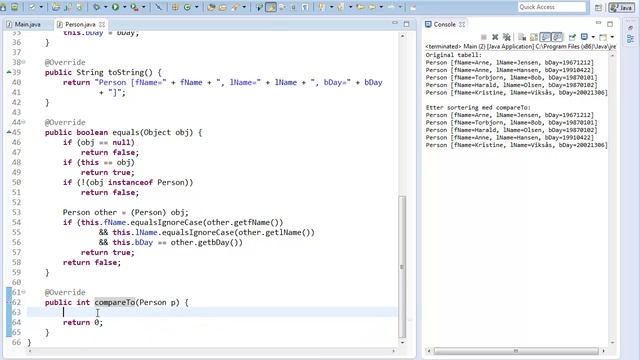Open Display Selected Console dropdown arrow
Image resolution: width=640 pixels, height=360 pixels.
(x=593, y=37)
